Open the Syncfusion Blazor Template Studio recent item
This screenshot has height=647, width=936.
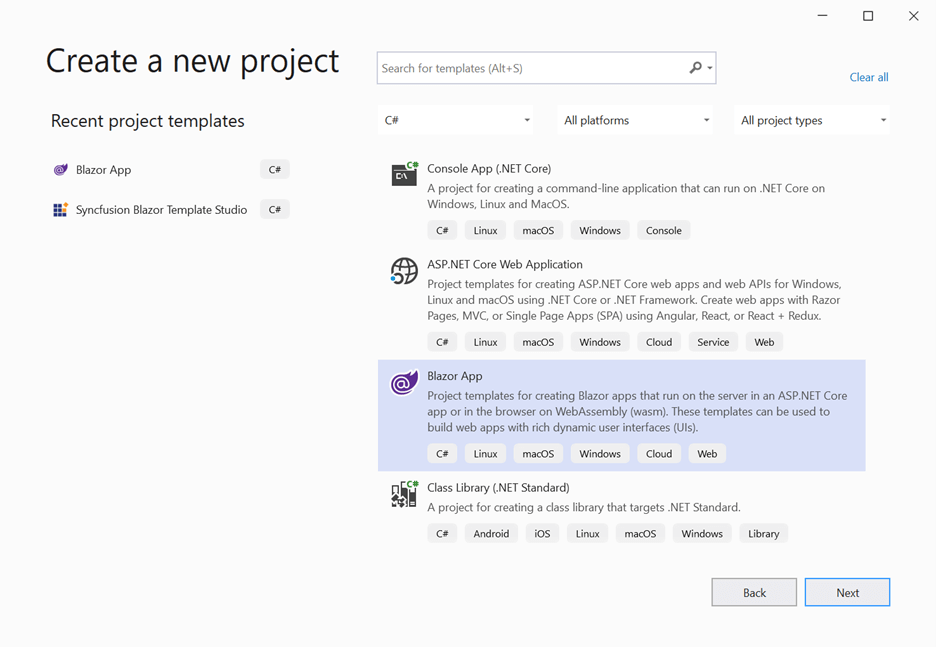161,210
